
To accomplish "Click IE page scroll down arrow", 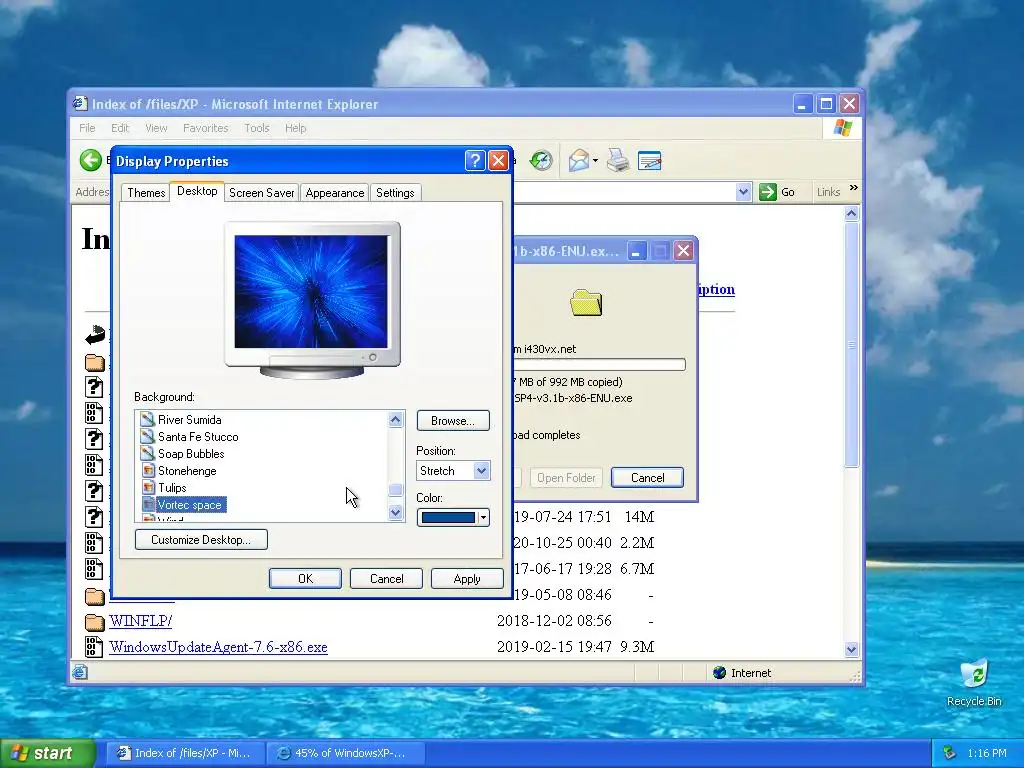I will tap(851, 649).
